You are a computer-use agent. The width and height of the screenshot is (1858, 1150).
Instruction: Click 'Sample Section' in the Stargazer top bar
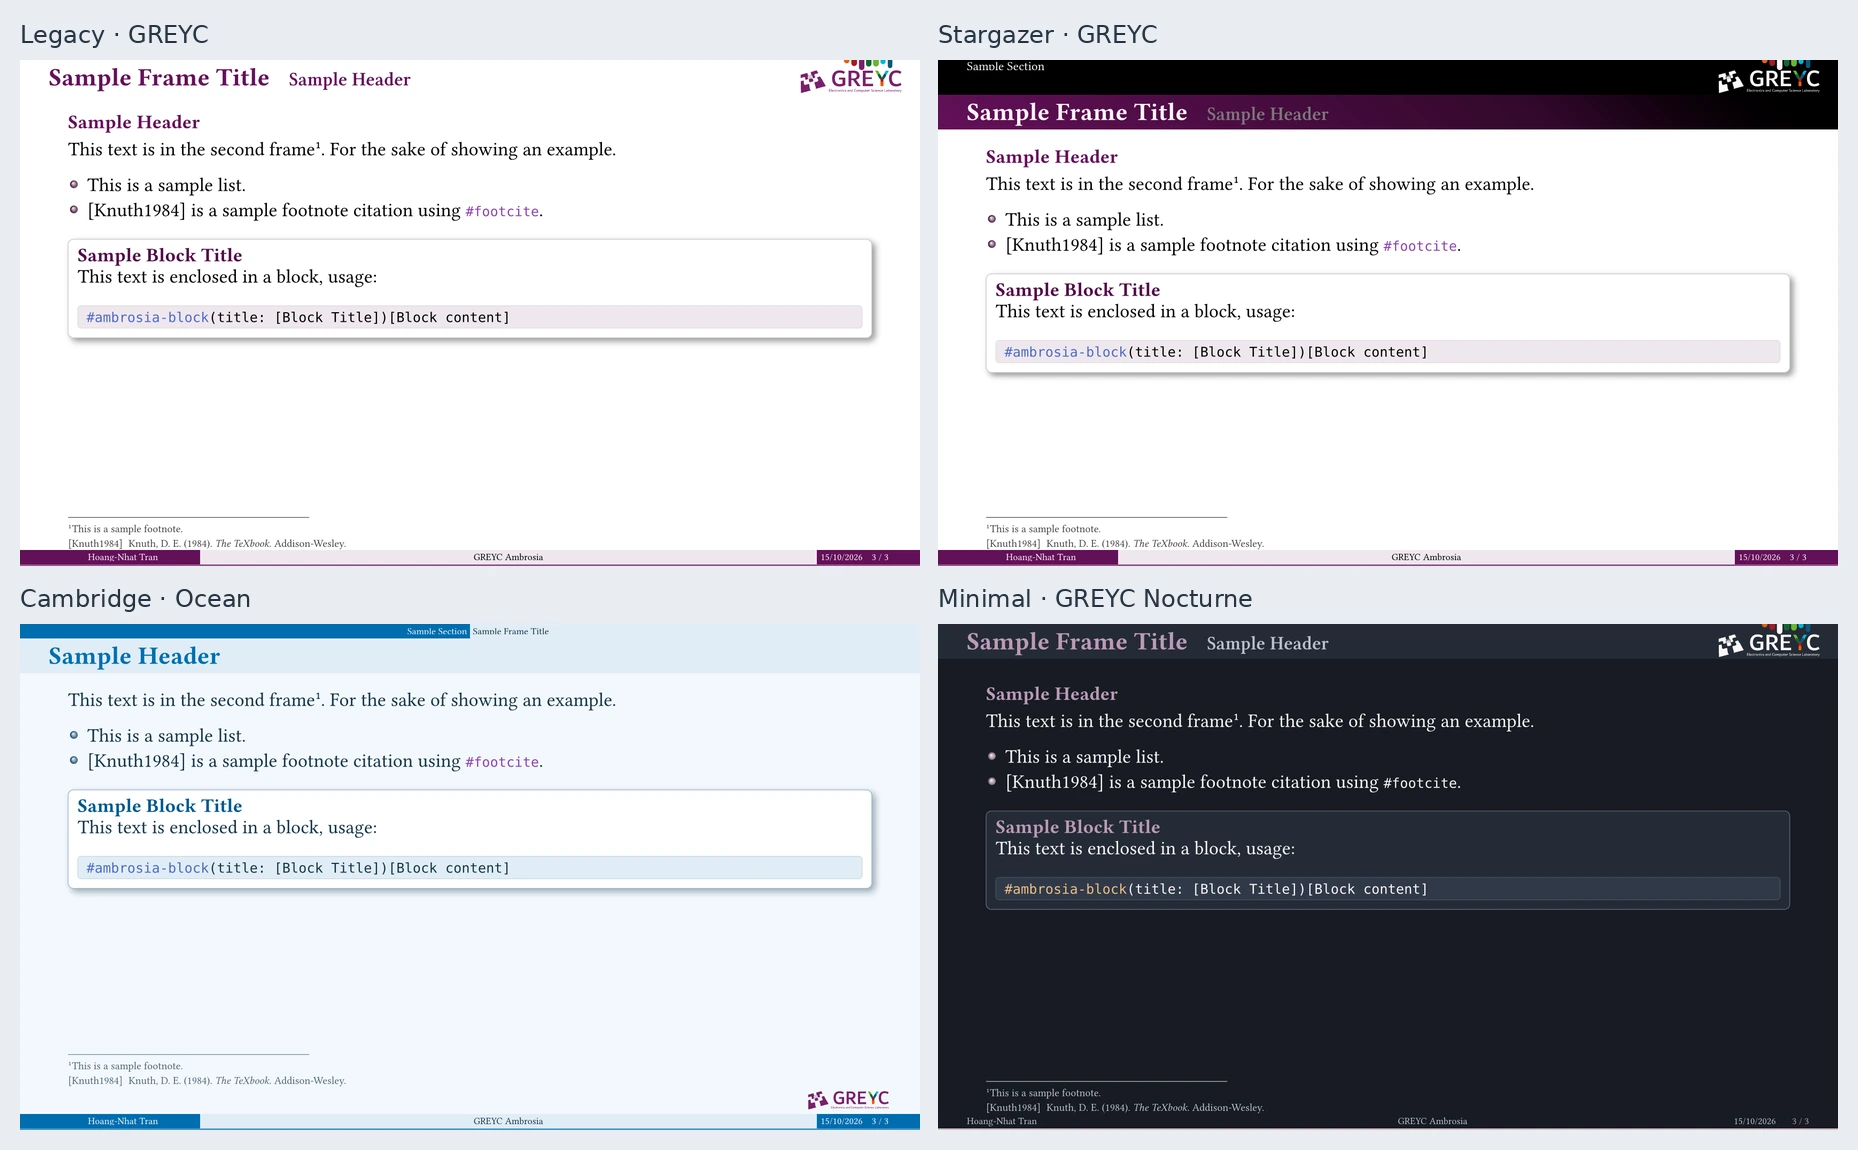pyautogui.click(x=1005, y=67)
